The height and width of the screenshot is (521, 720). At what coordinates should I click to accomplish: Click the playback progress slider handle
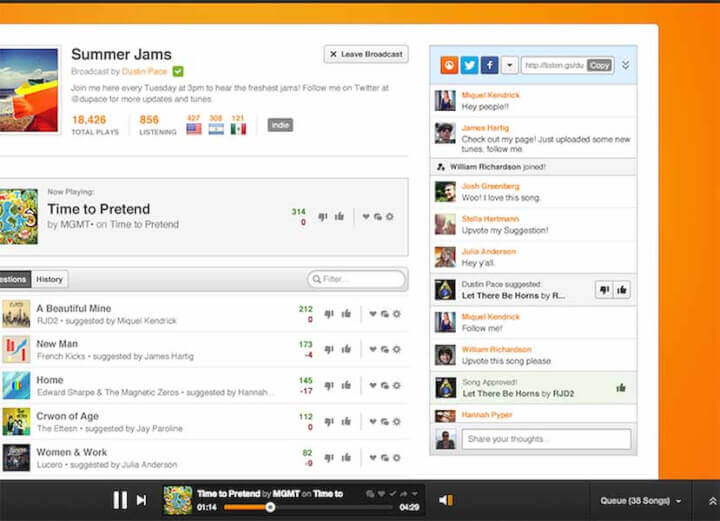[x=270, y=507]
